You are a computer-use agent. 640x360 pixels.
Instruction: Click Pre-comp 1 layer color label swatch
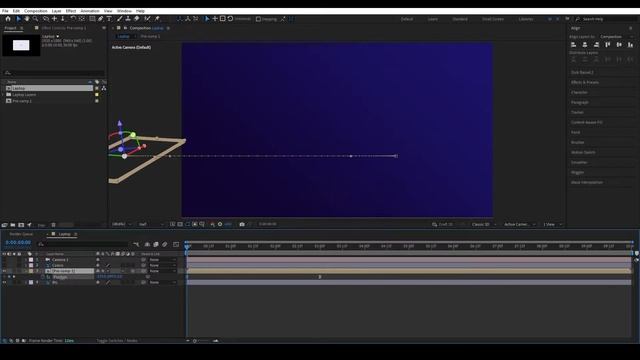coord(31,271)
